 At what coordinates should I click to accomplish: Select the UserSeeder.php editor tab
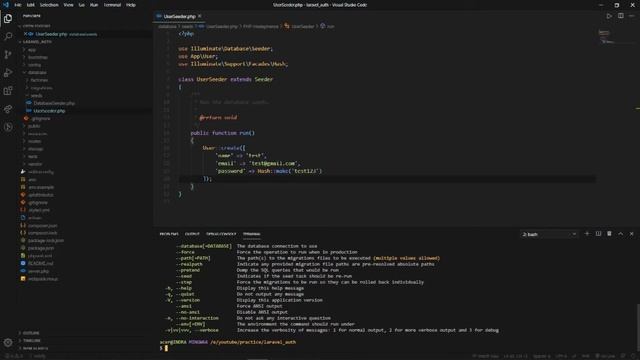[179, 16]
